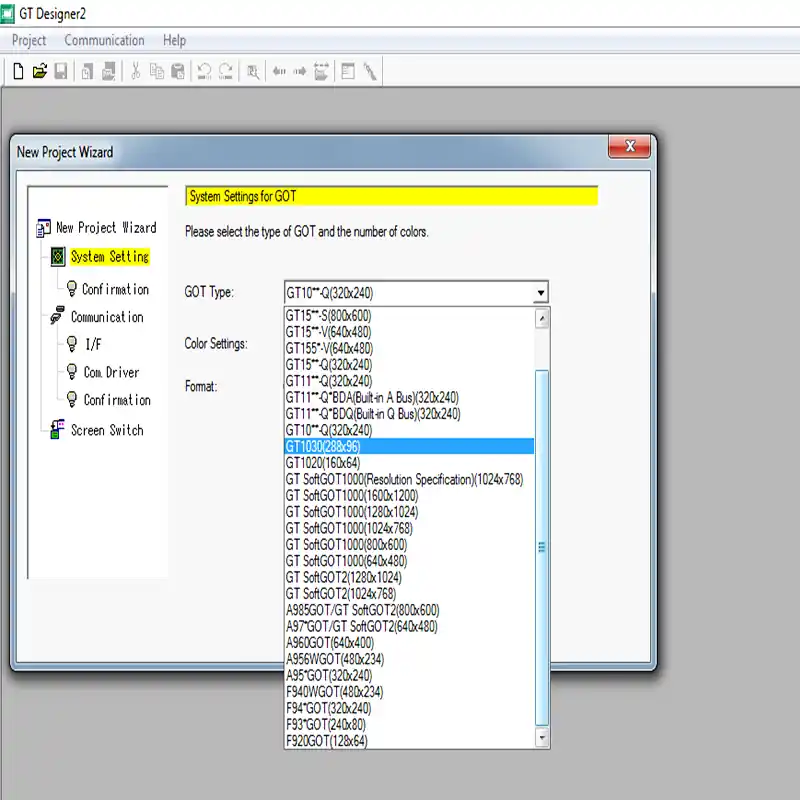Screen dimensions: 800x800
Task: Click the New project toolbar icon
Action: click(x=18, y=71)
